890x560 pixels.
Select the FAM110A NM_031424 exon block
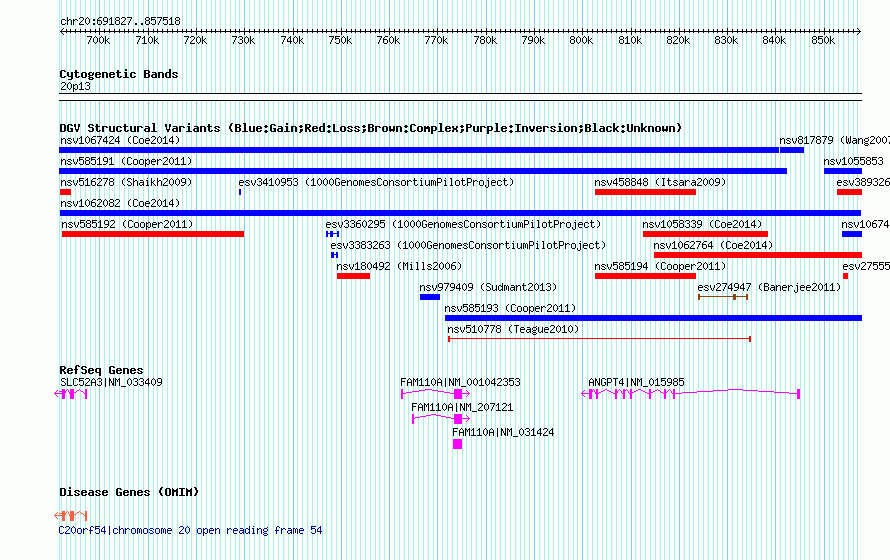pos(457,444)
